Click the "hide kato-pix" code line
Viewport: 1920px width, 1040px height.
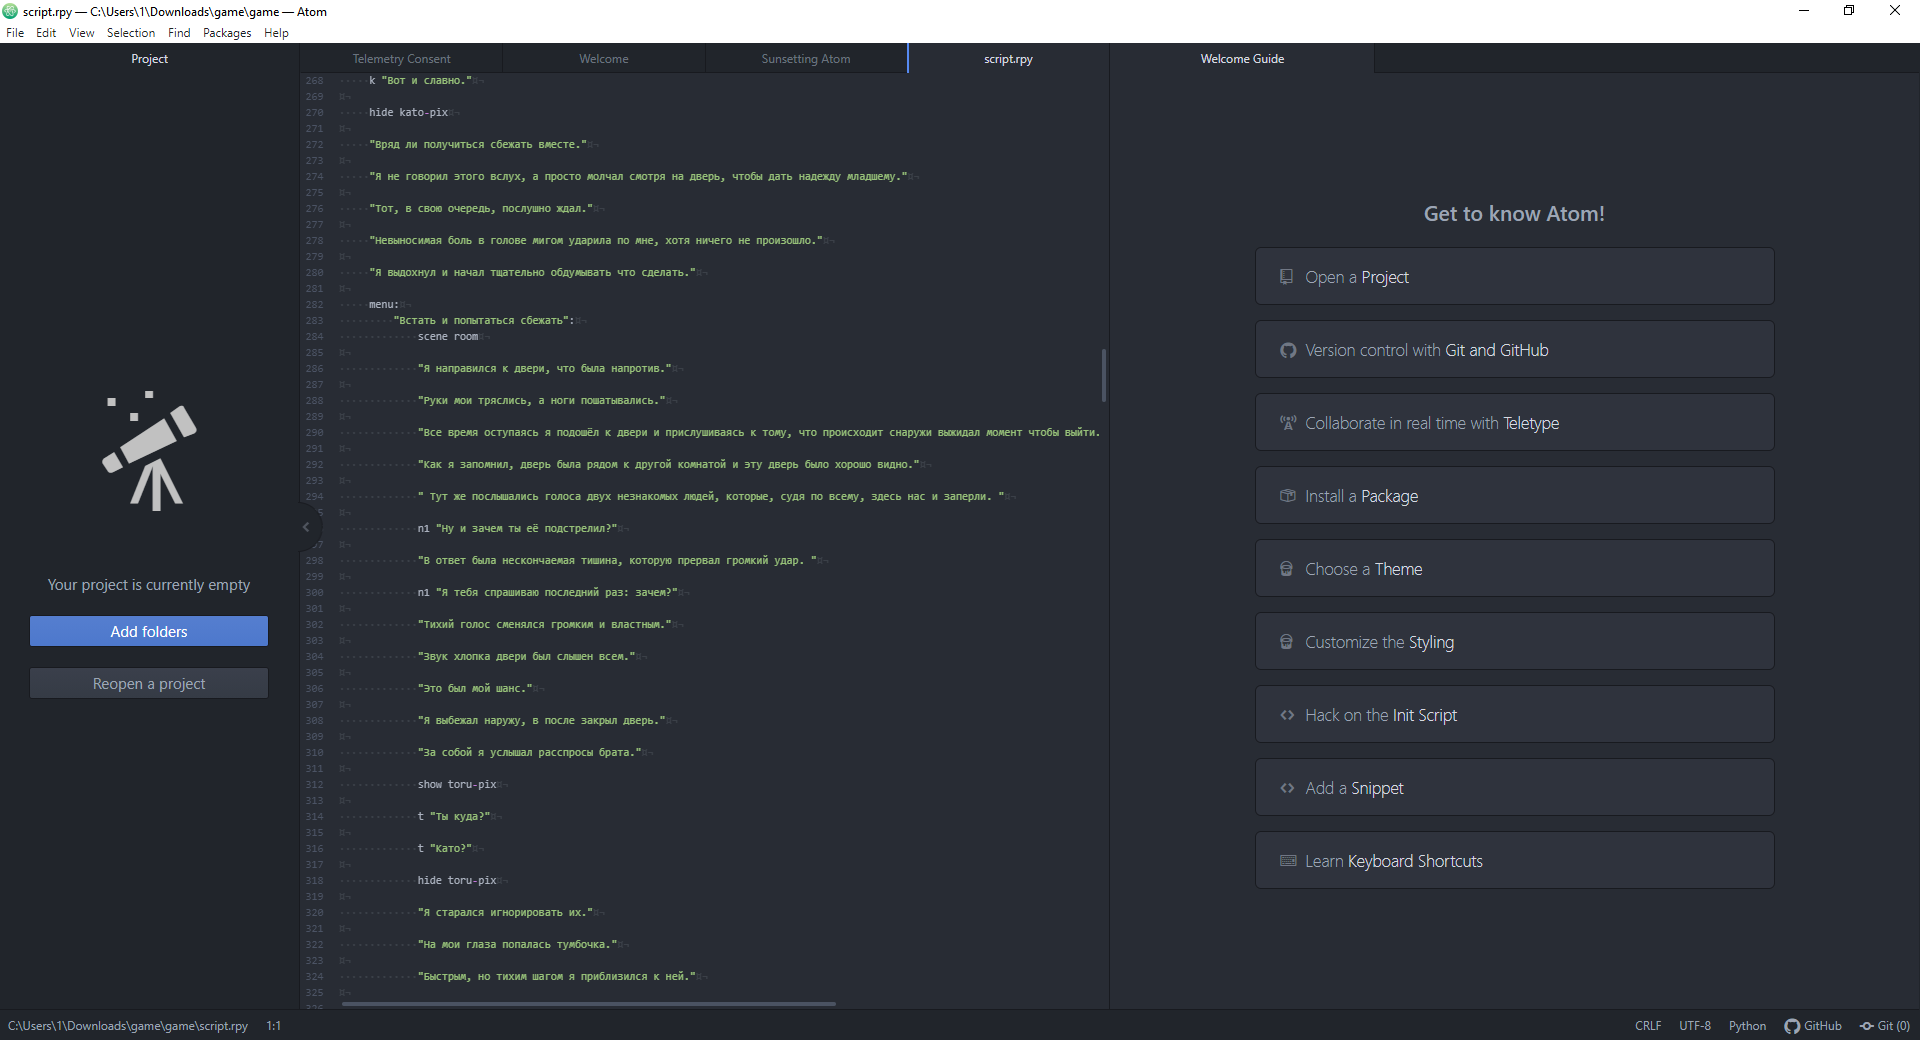(408, 113)
